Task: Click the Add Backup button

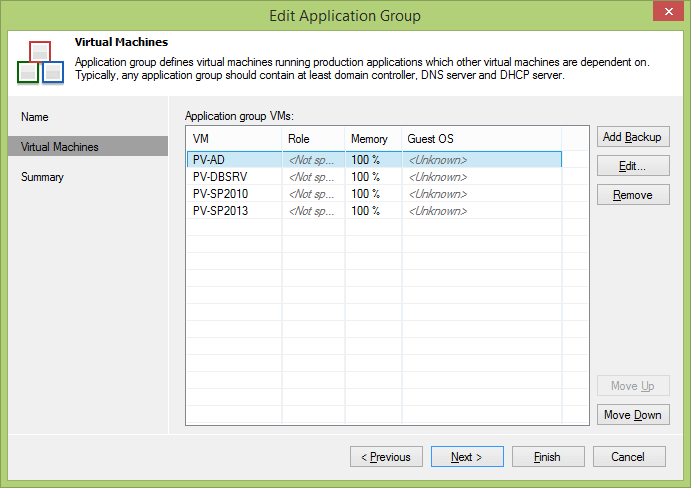Action: (632, 137)
